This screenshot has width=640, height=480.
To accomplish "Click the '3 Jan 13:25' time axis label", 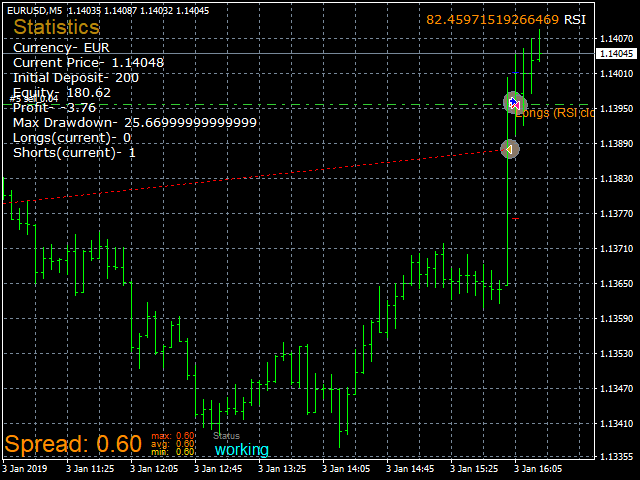I will point(282,469).
